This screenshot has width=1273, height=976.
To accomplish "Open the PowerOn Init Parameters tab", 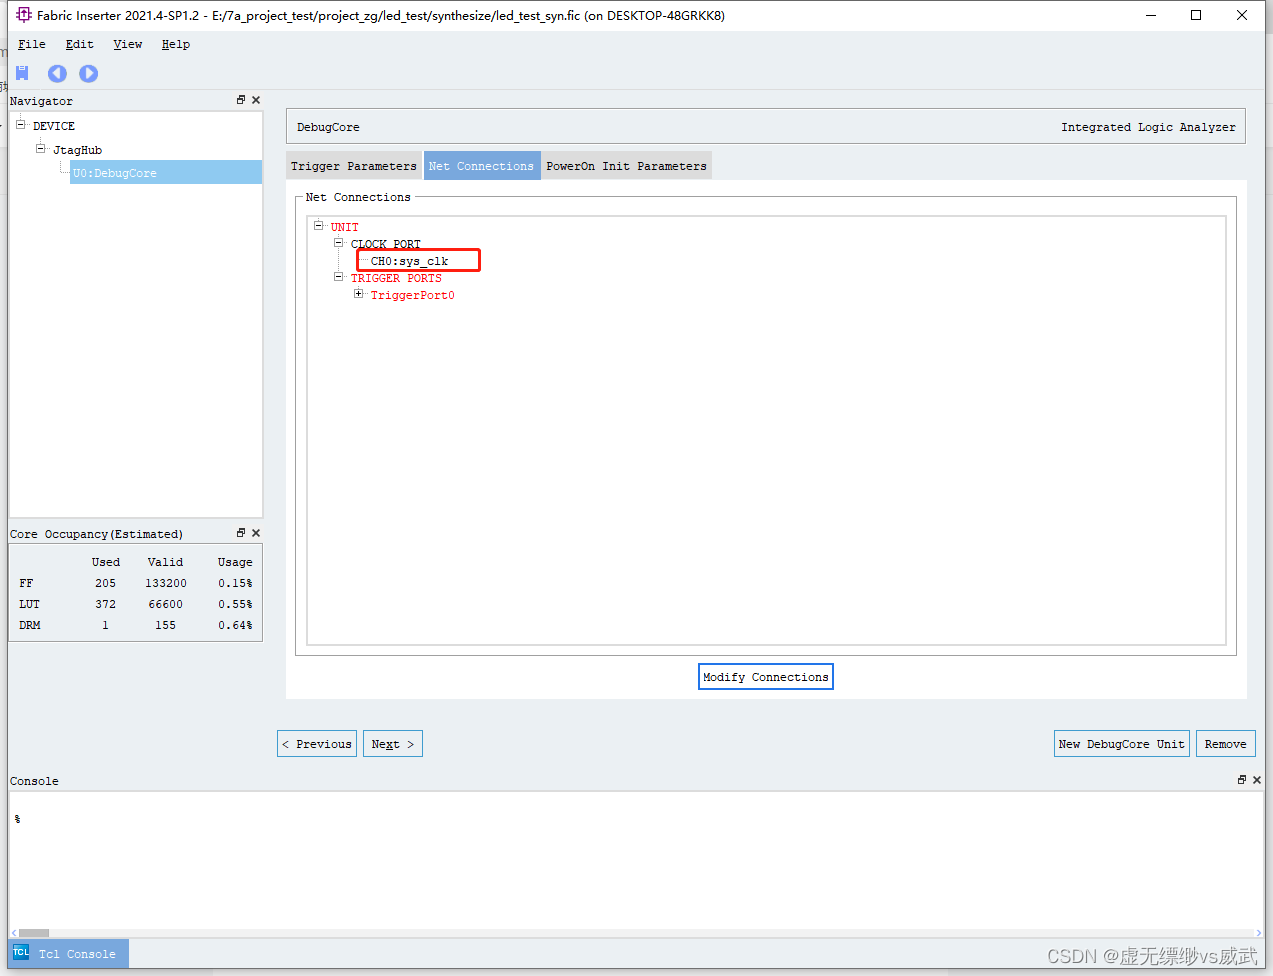I will 626,165.
